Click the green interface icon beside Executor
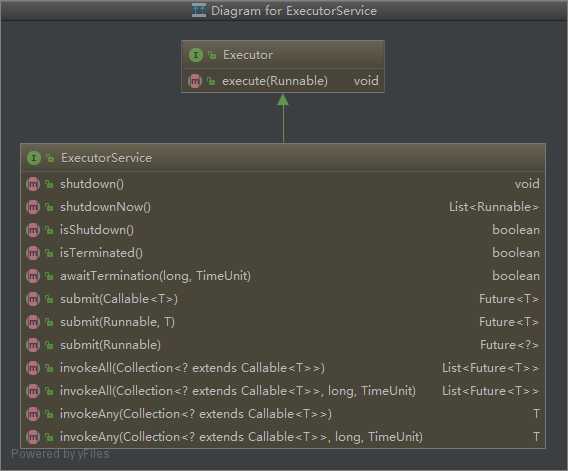568x471 pixels. point(196,55)
